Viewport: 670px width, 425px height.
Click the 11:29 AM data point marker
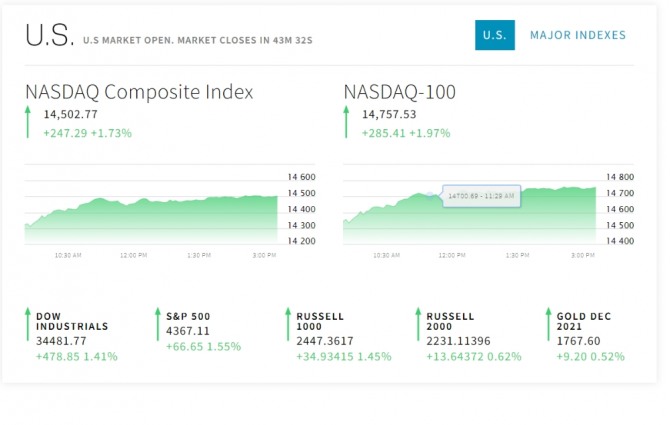(x=430, y=194)
